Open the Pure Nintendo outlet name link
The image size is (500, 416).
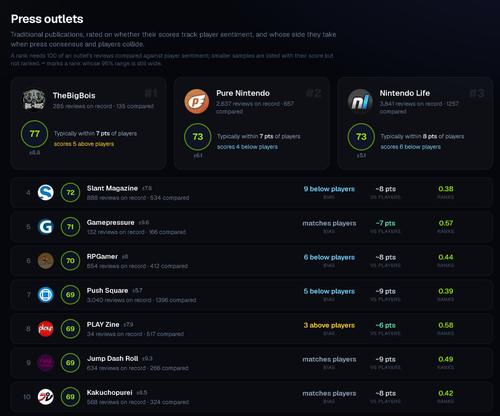[x=243, y=93]
